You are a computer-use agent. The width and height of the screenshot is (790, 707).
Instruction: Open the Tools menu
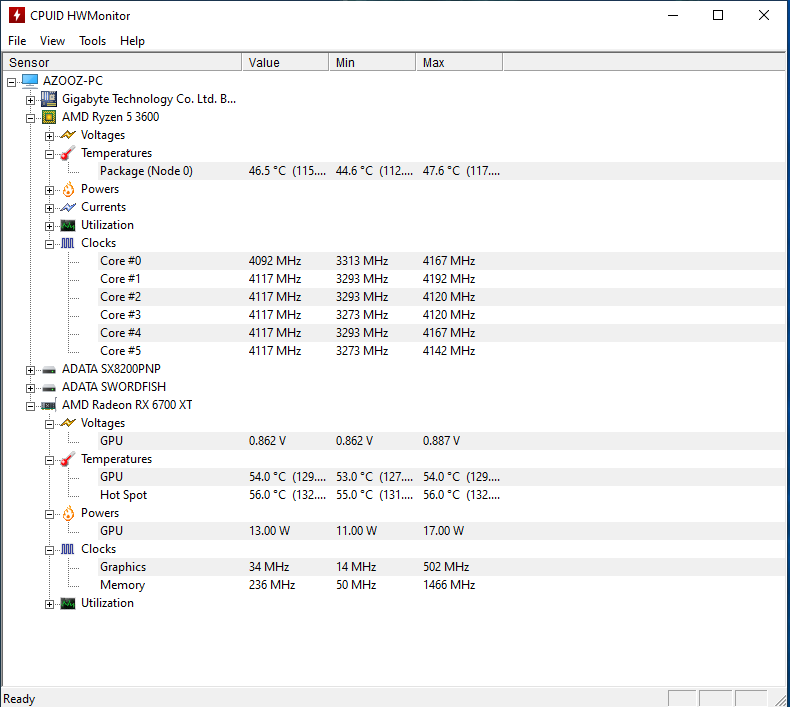(x=93, y=41)
